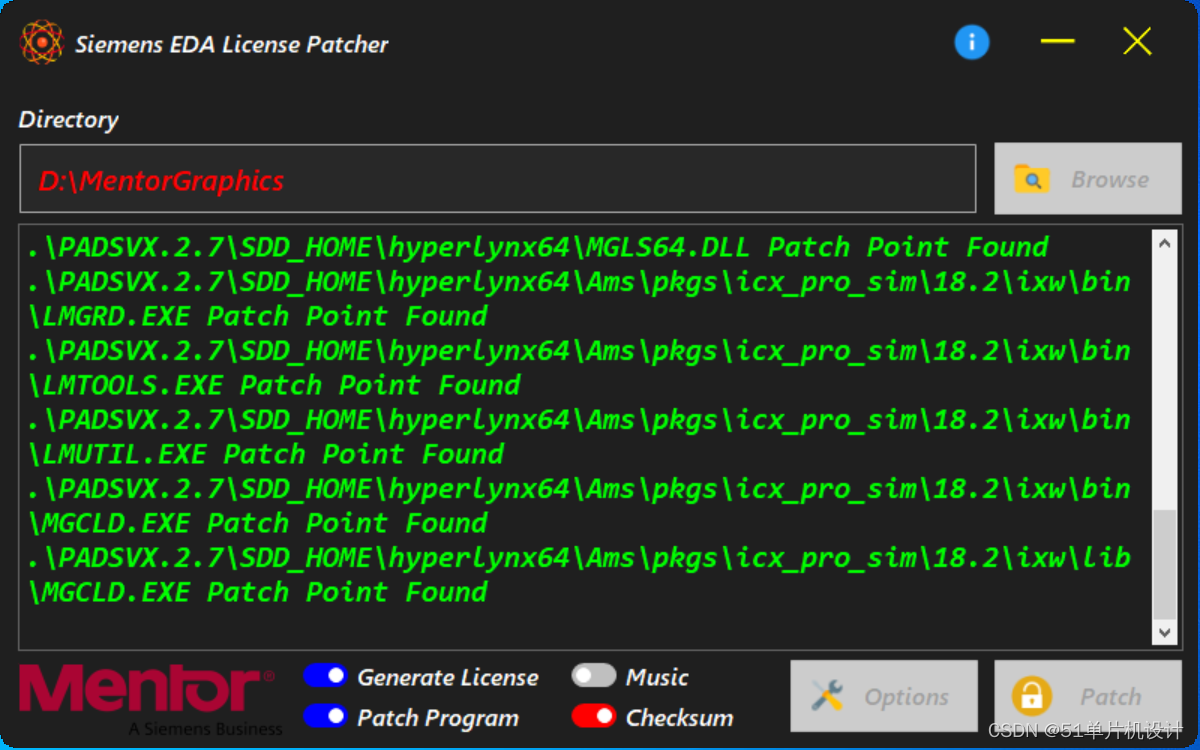The height and width of the screenshot is (750, 1200).
Task: Click the log scrollbar down arrow
Action: (1165, 633)
